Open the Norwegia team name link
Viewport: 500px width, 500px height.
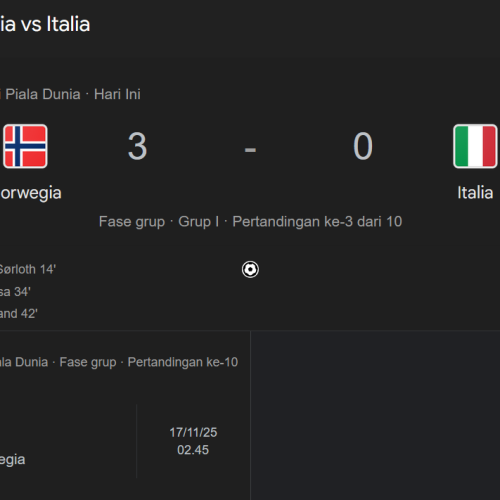click(31, 193)
